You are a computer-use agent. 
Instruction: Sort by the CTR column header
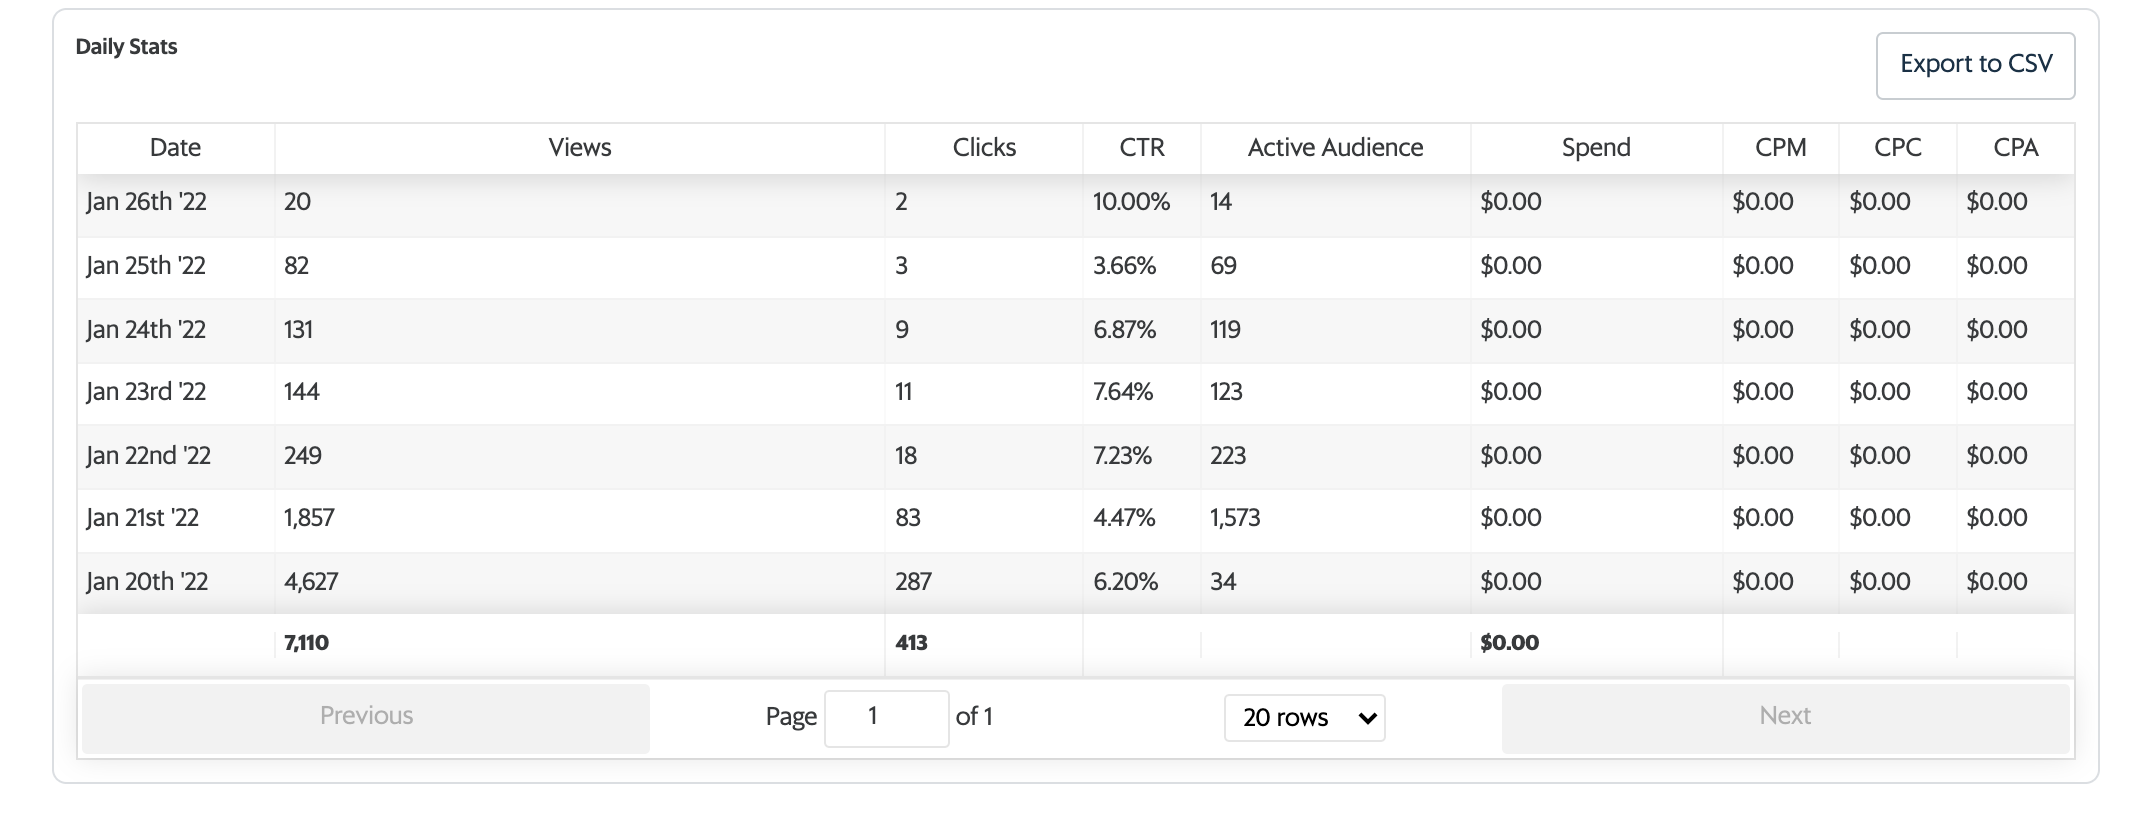pos(1141,148)
